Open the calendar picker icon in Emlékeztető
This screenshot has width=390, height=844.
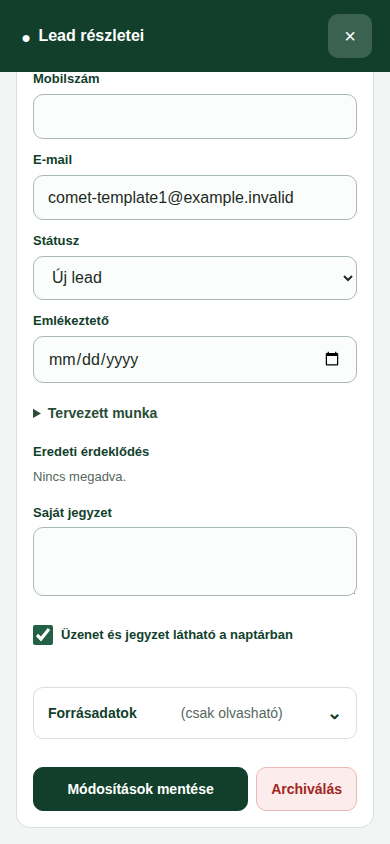(332, 359)
